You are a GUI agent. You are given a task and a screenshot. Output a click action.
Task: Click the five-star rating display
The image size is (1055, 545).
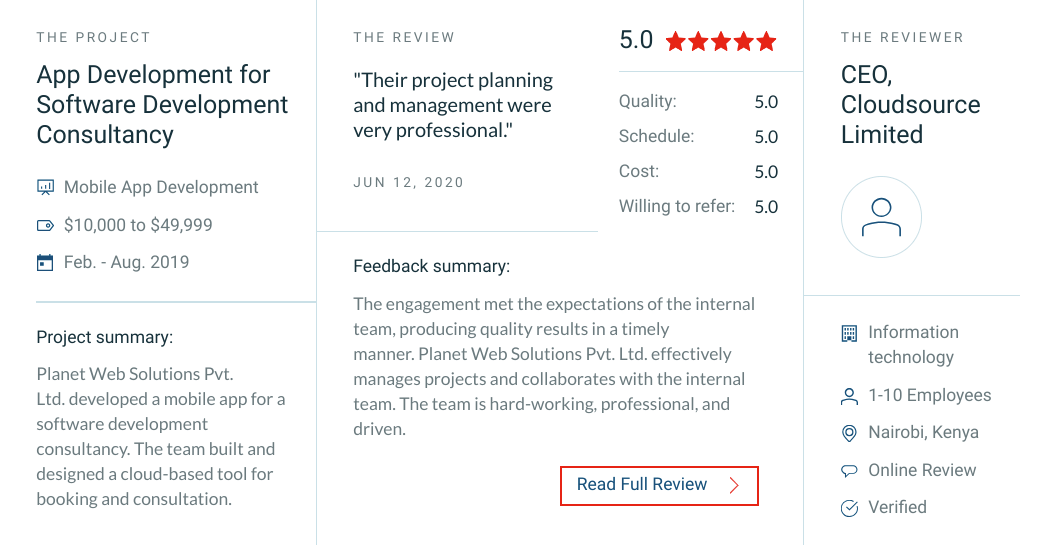click(721, 42)
